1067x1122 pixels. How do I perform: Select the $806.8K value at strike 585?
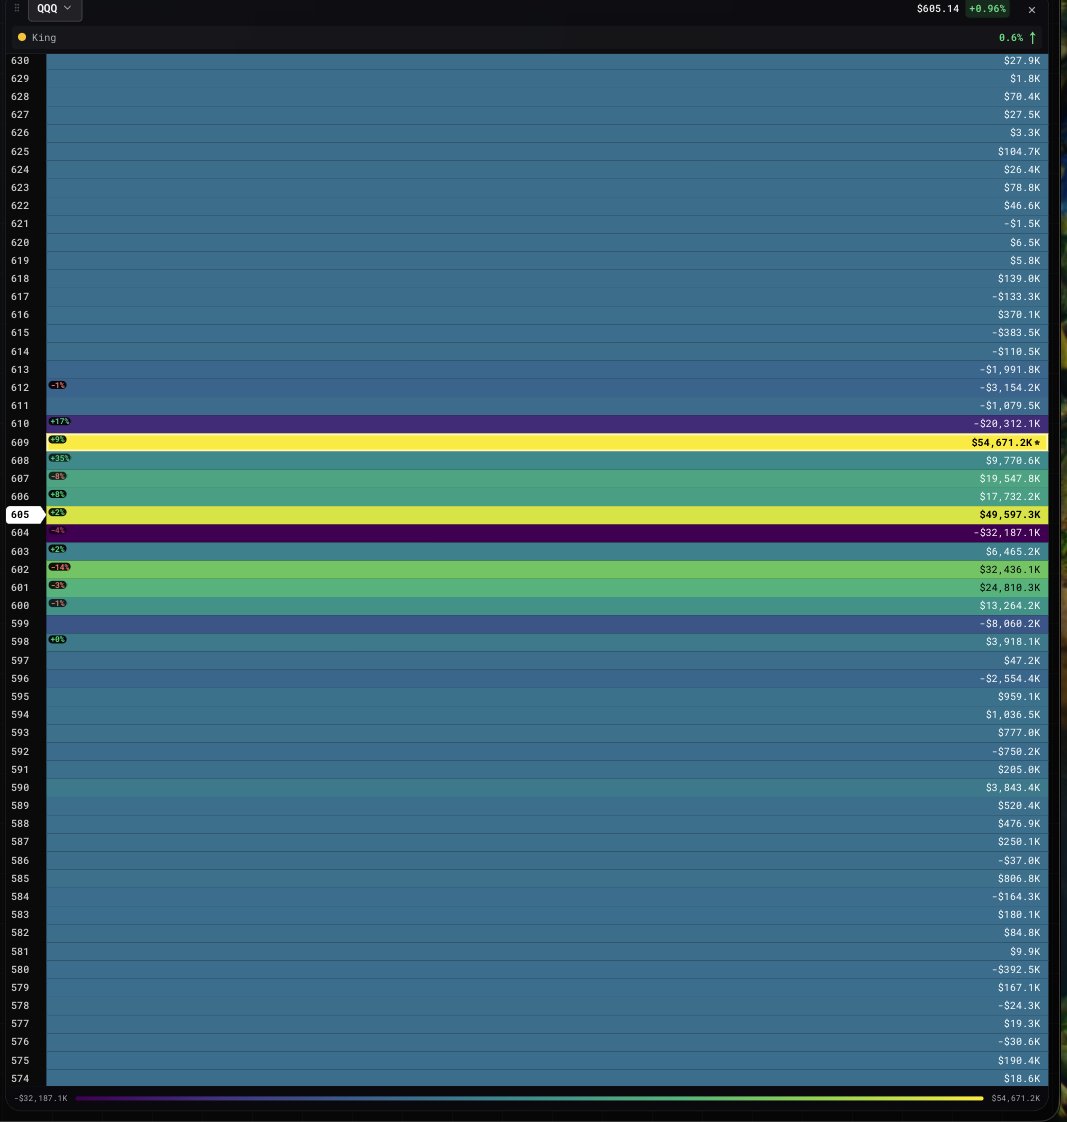click(x=1019, y=879)
